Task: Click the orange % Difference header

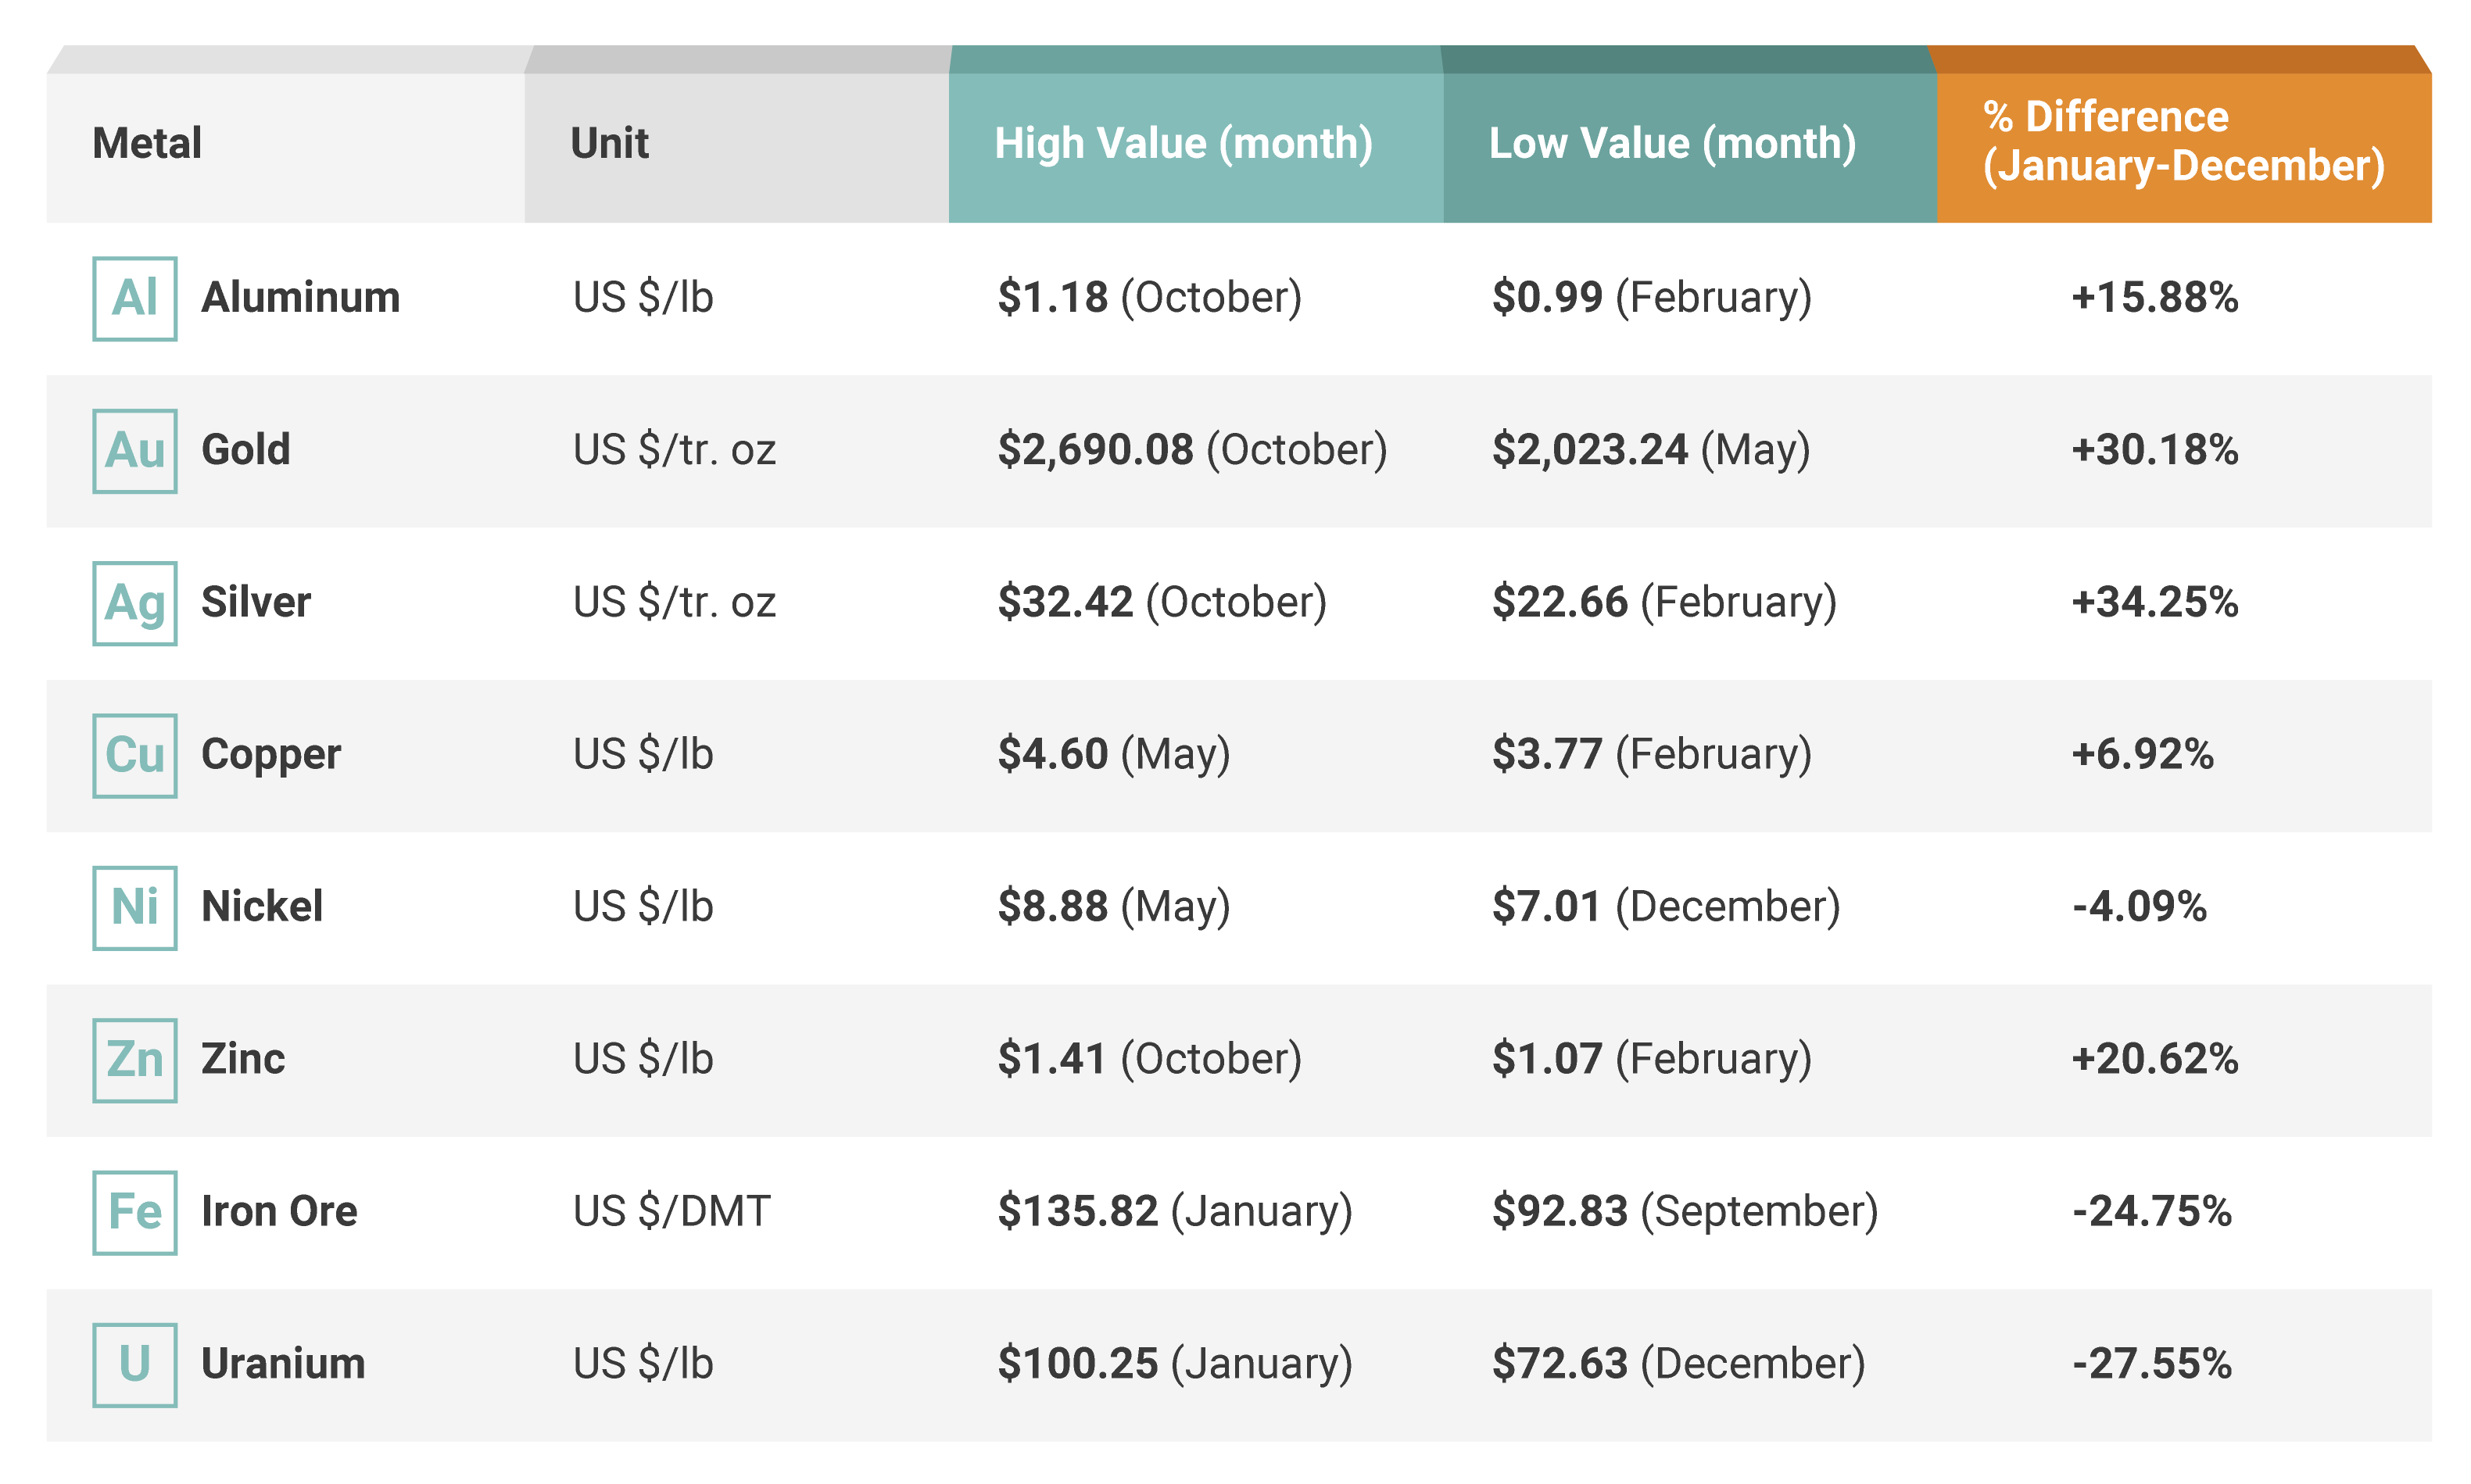Action: pos(2183,141)
